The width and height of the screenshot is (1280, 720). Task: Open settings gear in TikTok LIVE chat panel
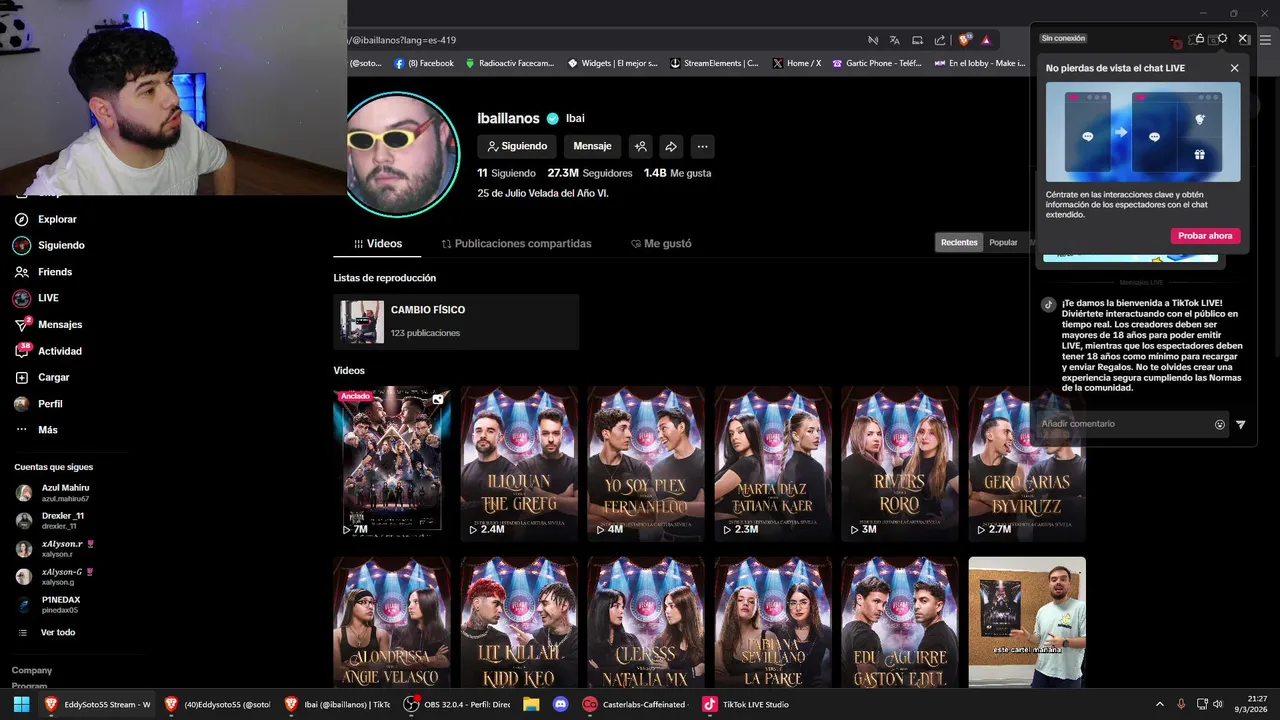pyautogui.click(x=1222, y=38)
